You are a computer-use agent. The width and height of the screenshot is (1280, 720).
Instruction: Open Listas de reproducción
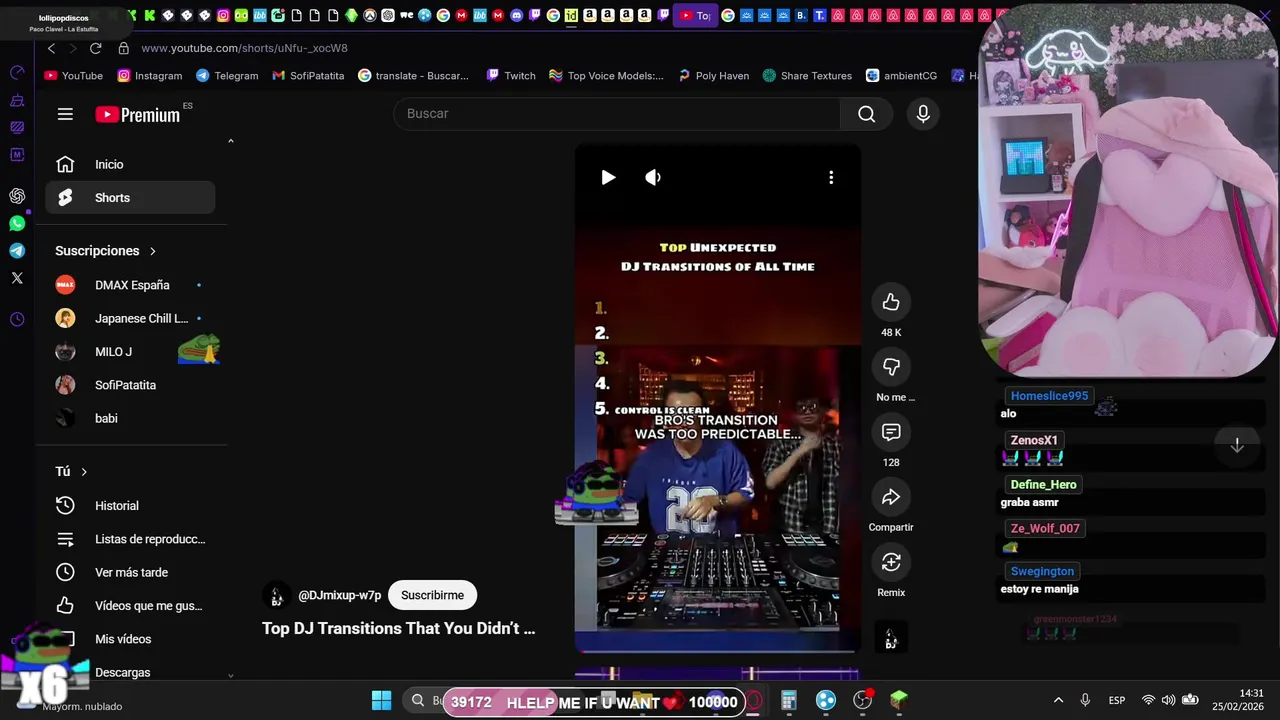[x=130, y=539]
